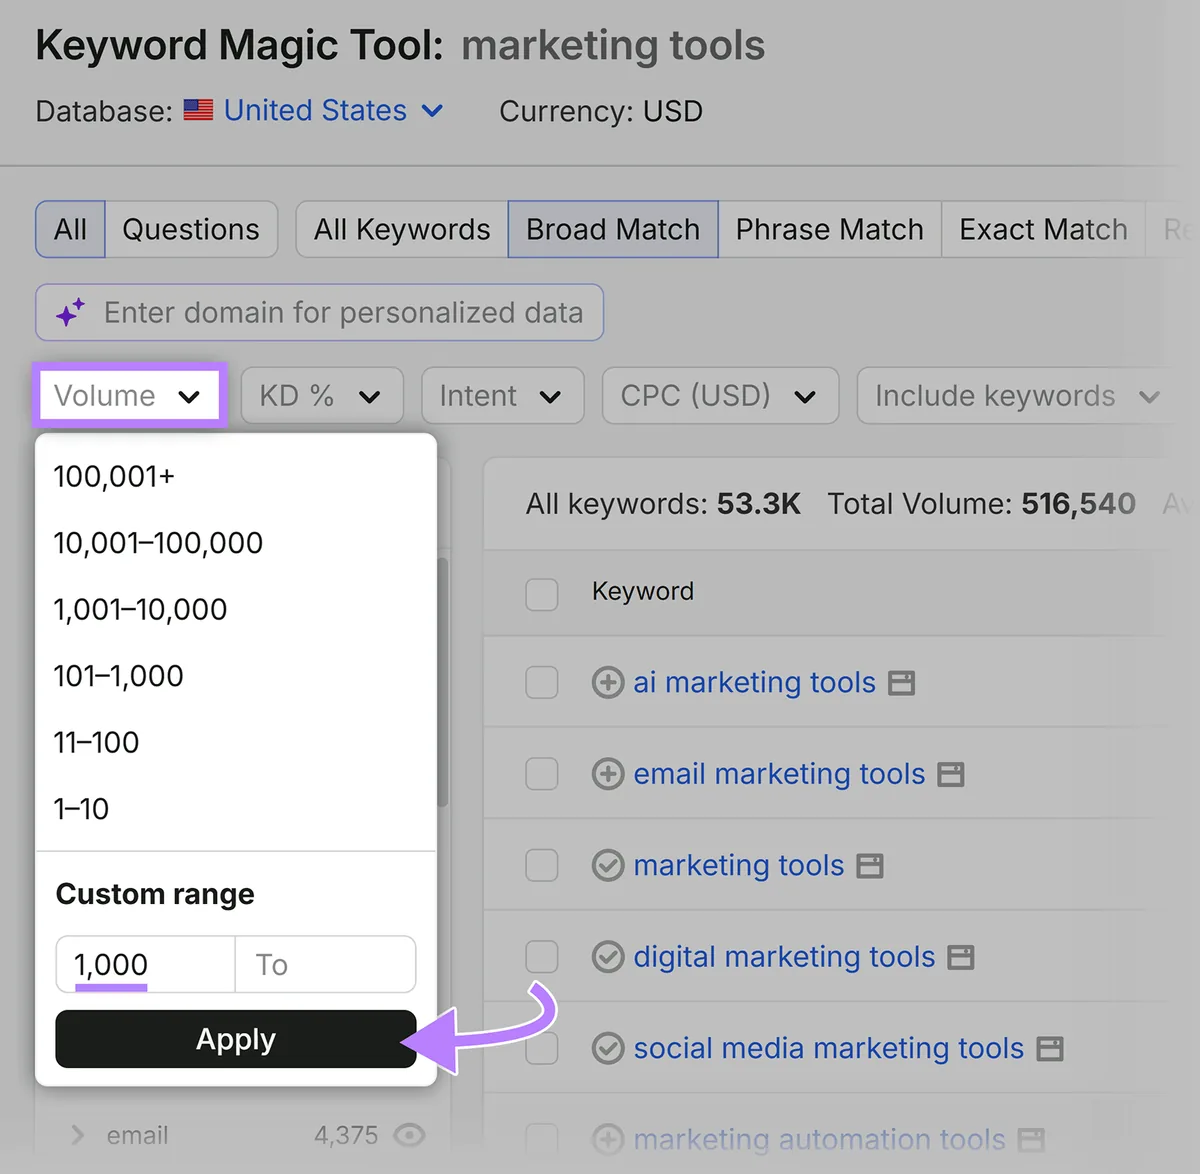The width and height of the screenshot is (1200, 1174).
Task: Select the 1–10 volume range
Action: pyautogui.click(x=236, y=809)
